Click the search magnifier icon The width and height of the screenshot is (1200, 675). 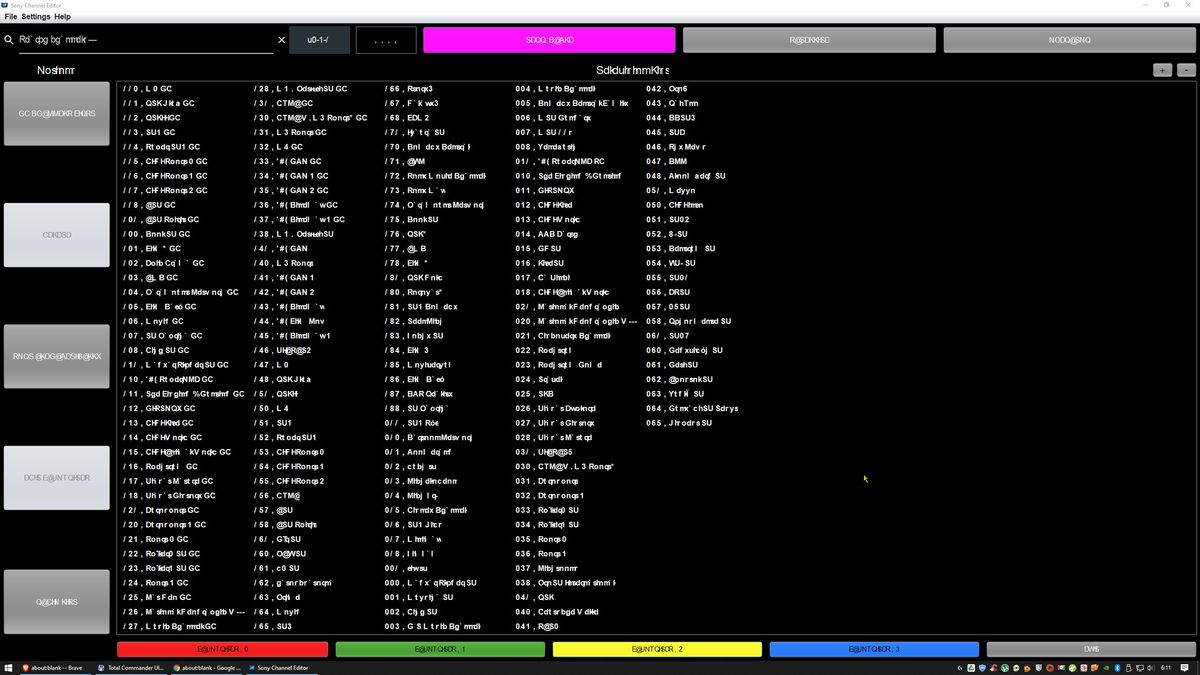pyautogui.click(x=9, y=40)
